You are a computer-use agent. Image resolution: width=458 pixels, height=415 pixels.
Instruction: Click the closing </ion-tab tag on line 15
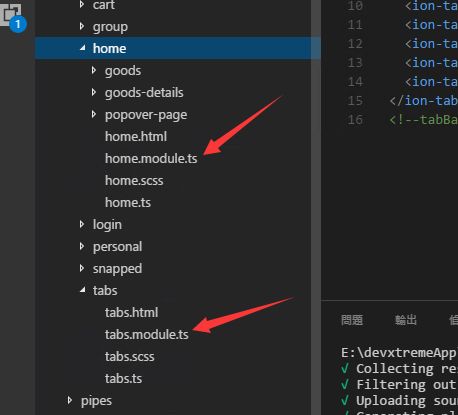point(423,101)
